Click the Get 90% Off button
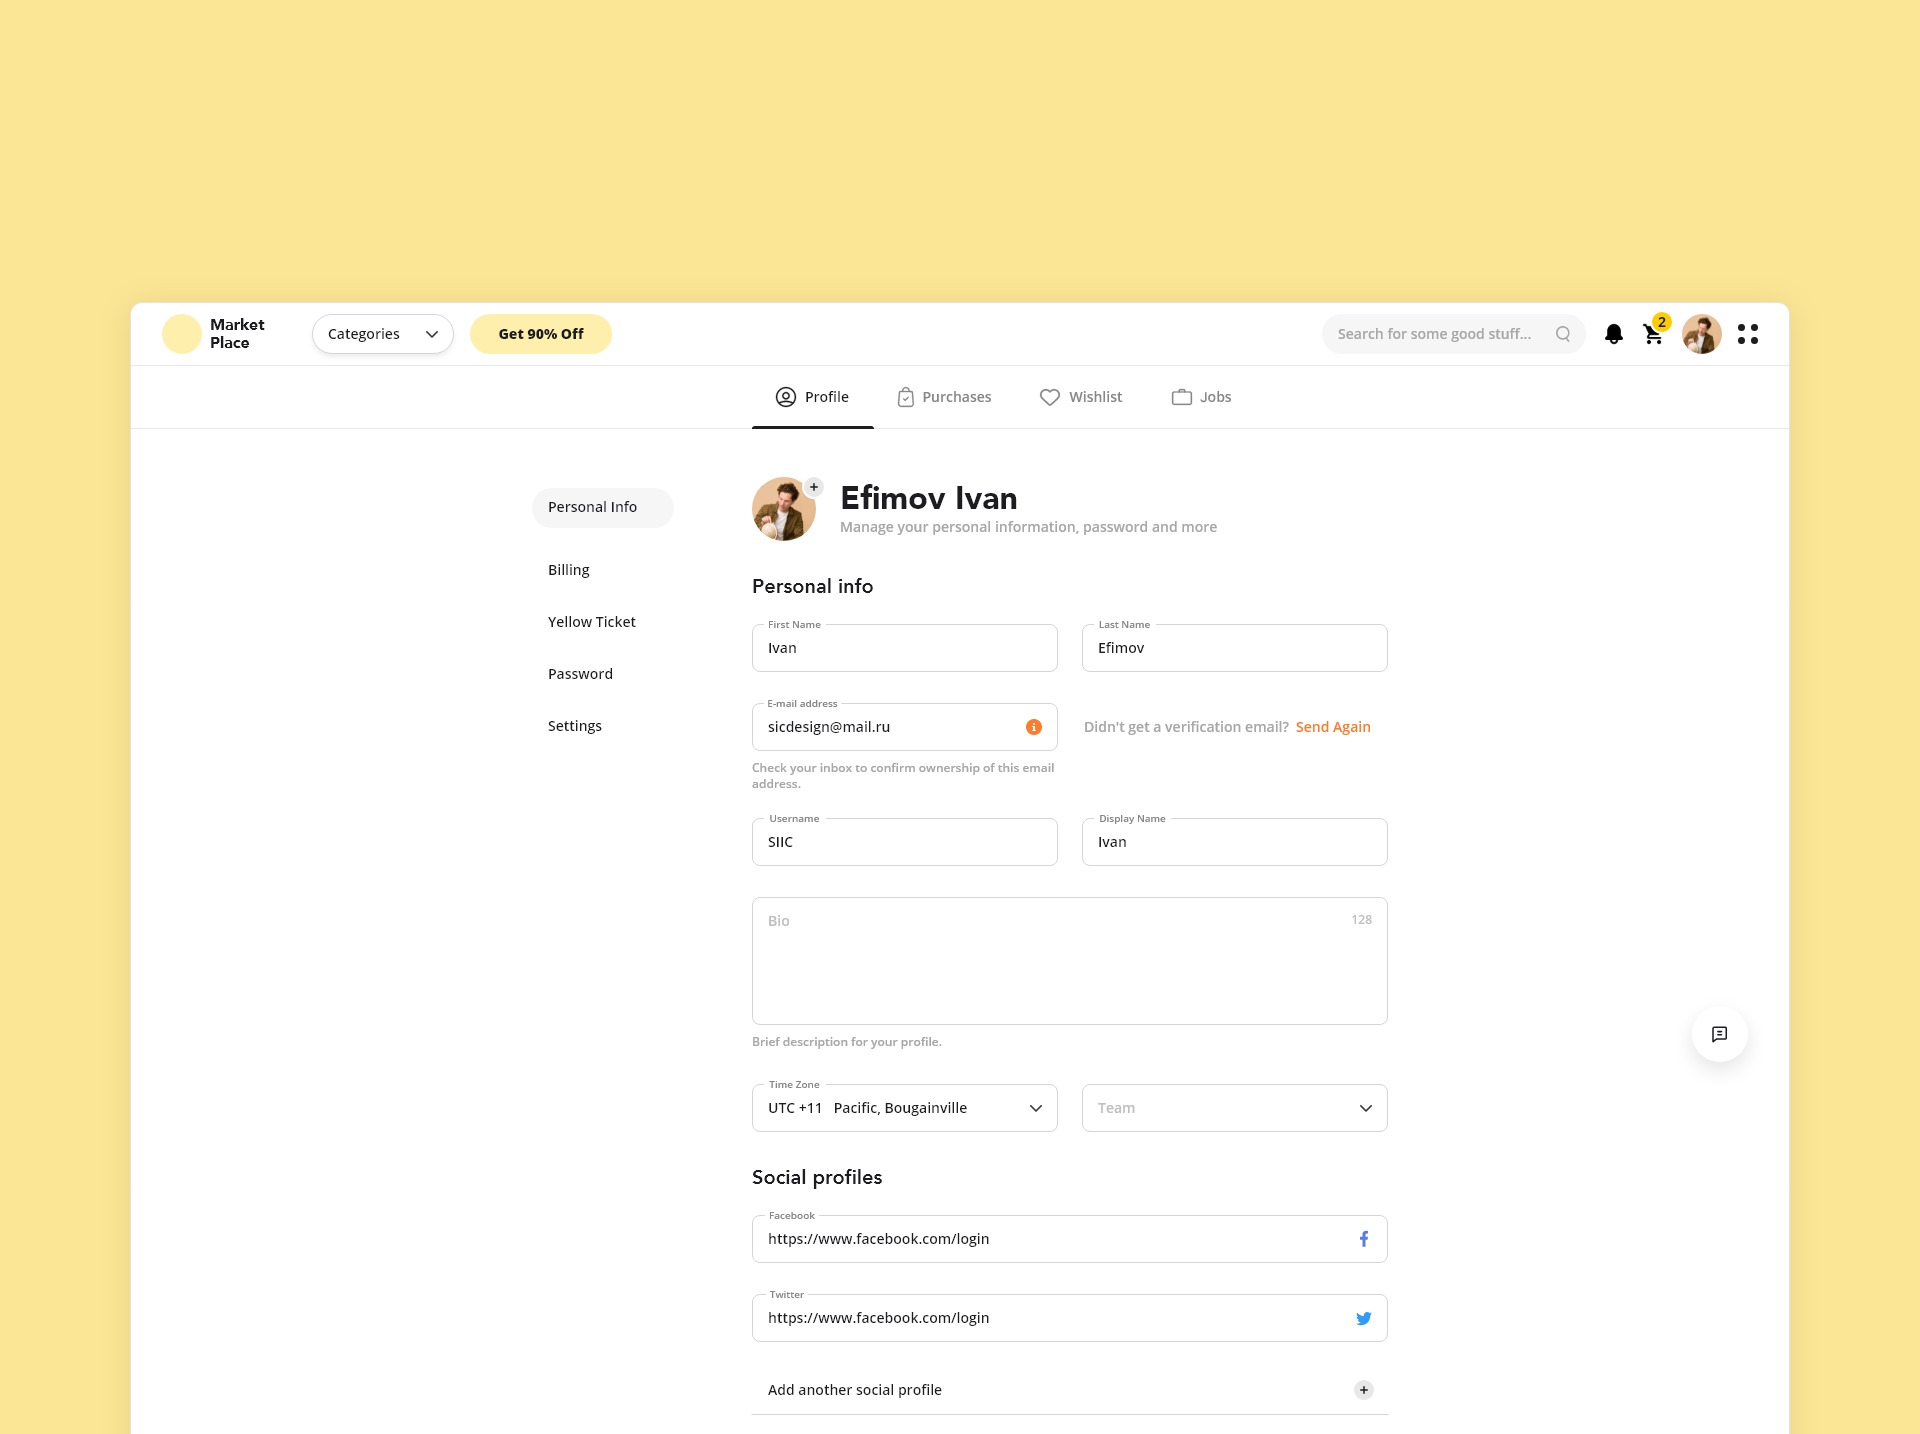Viewport: 1920px width, 1434px height. (x=541, y=334)
